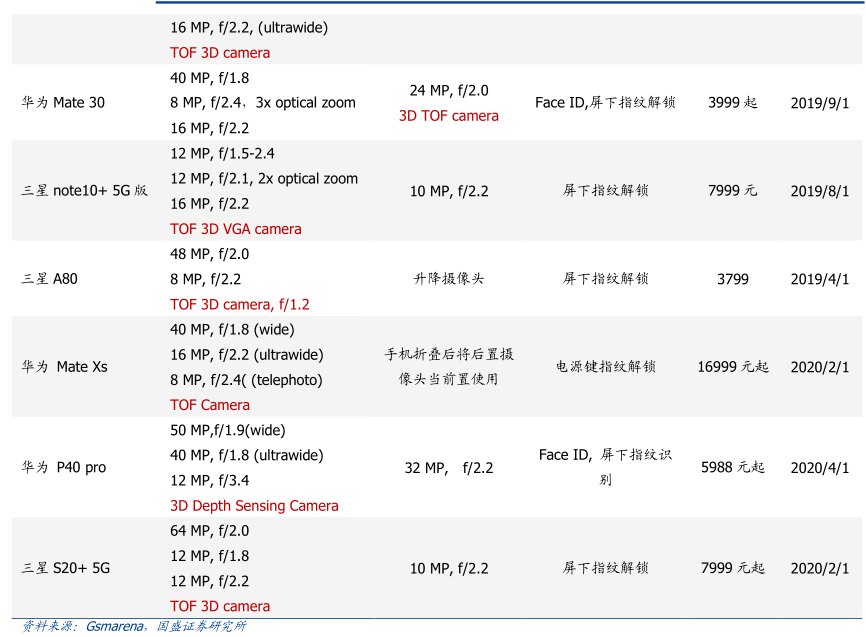Click the red 3D TOF camera text
866x637 pixels.
pyautogui.click(x=448, y=116)
